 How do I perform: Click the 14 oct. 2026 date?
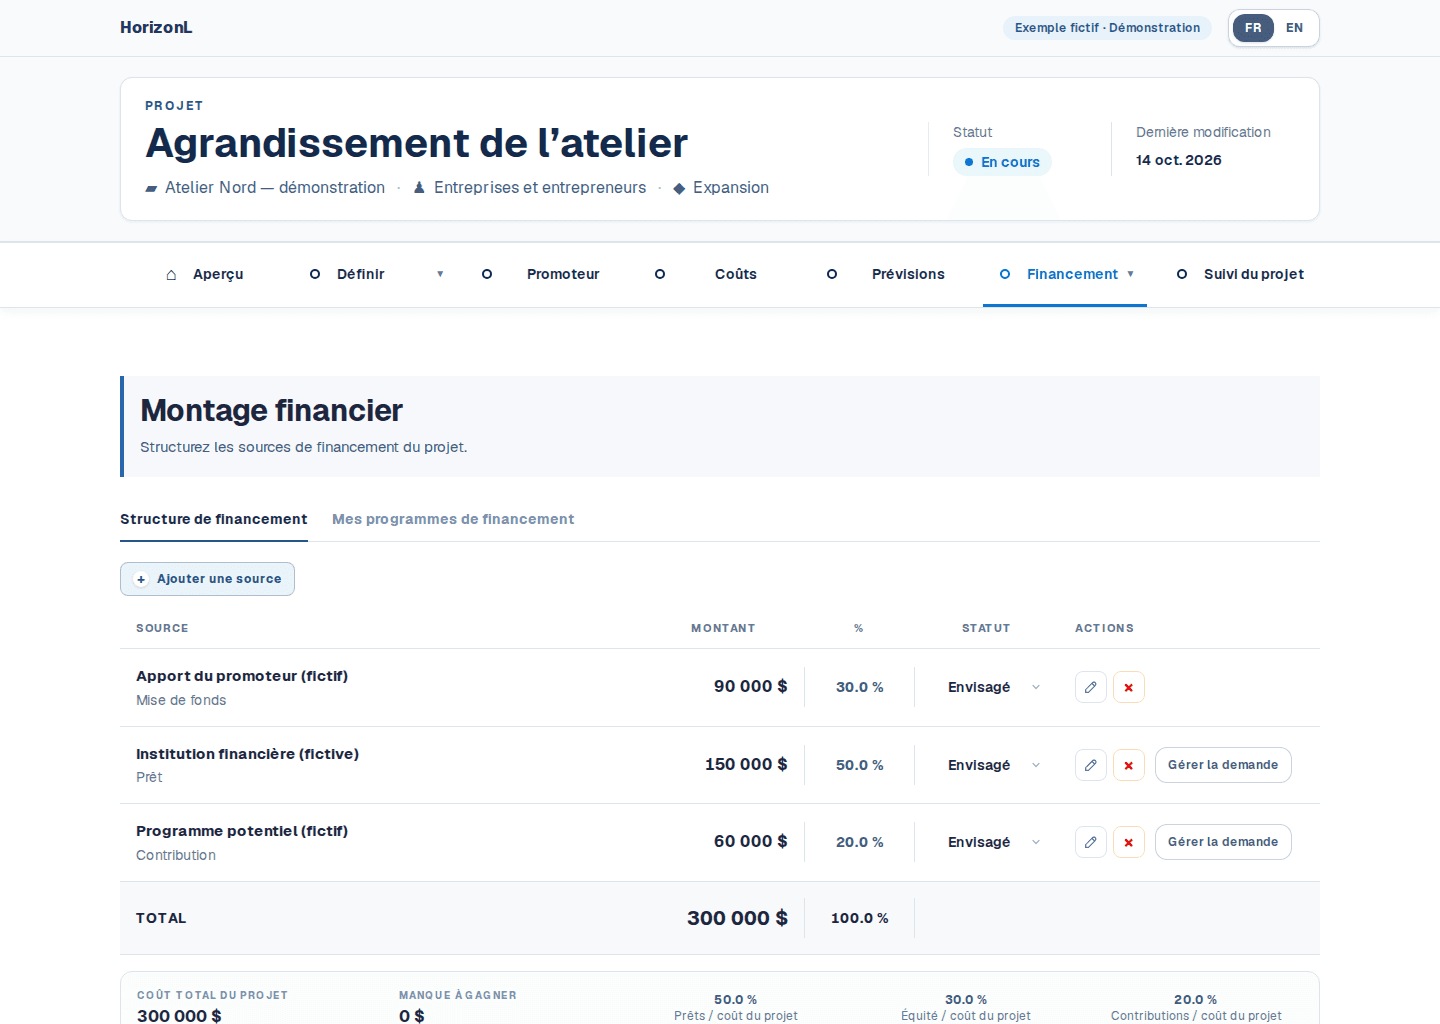pyautogui.click(x=1179, y=160)
